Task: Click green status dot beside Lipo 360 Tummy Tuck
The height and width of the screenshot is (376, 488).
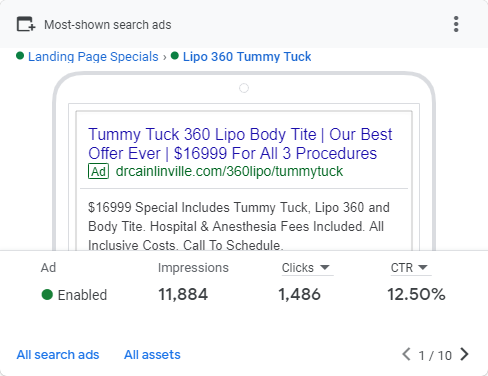Action: (x=175, y=56)
